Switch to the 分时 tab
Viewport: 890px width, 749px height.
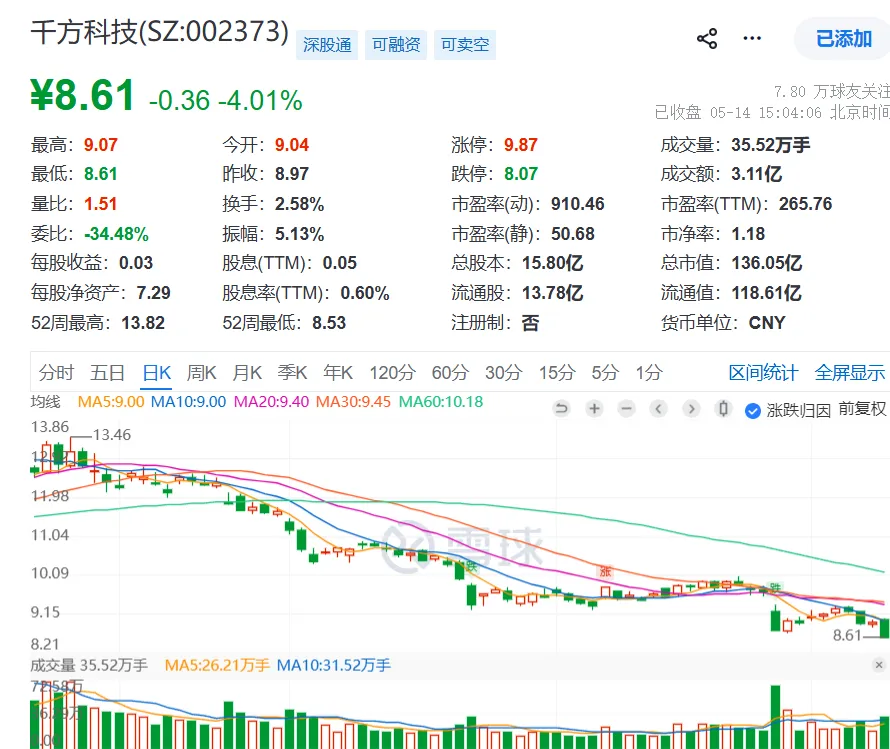pos(56,373)
